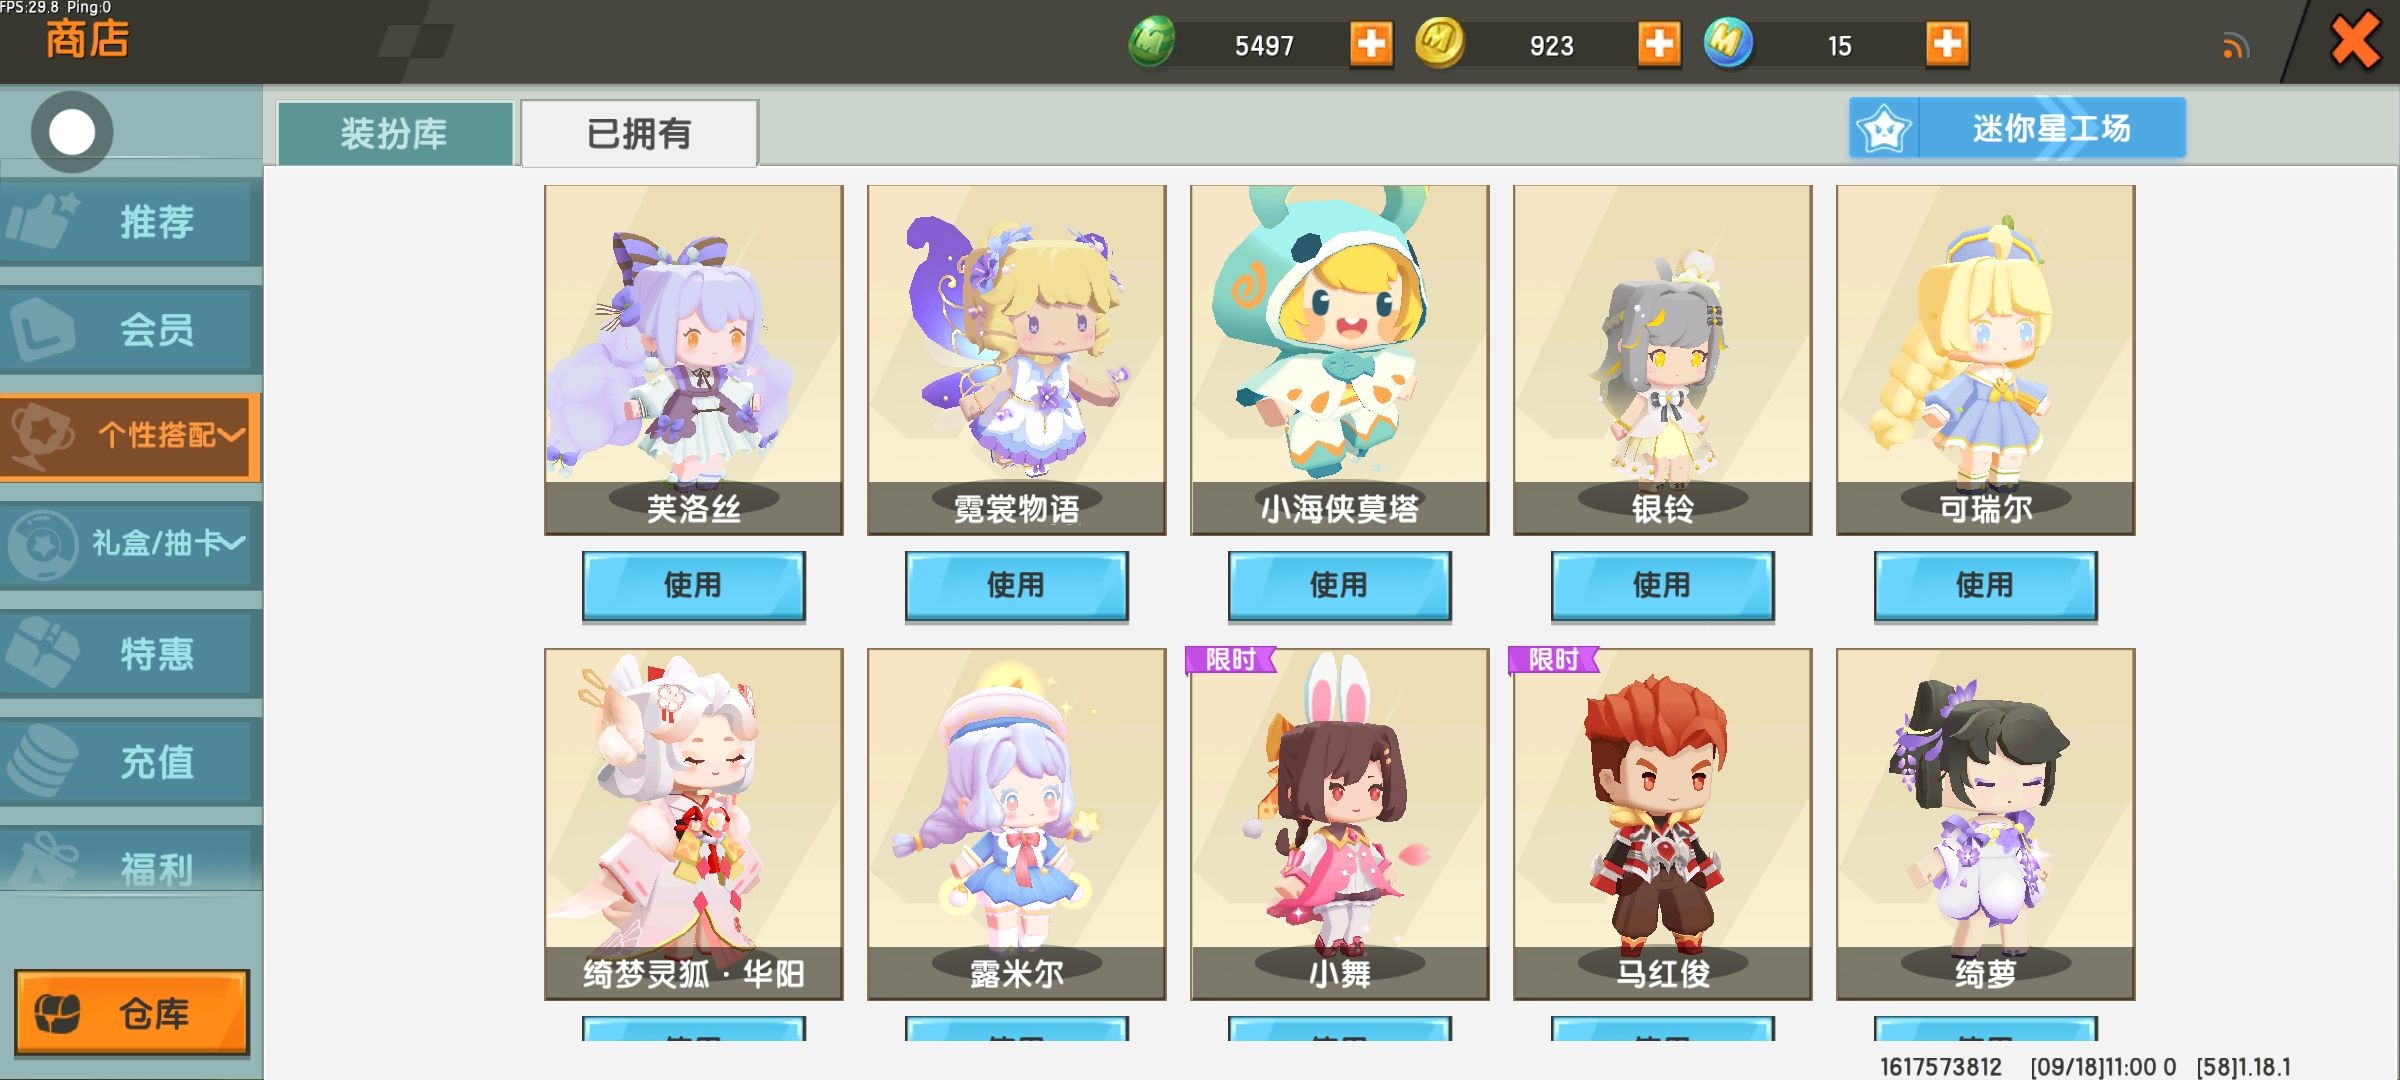Add more green mini beans currency

[1371, 45]
